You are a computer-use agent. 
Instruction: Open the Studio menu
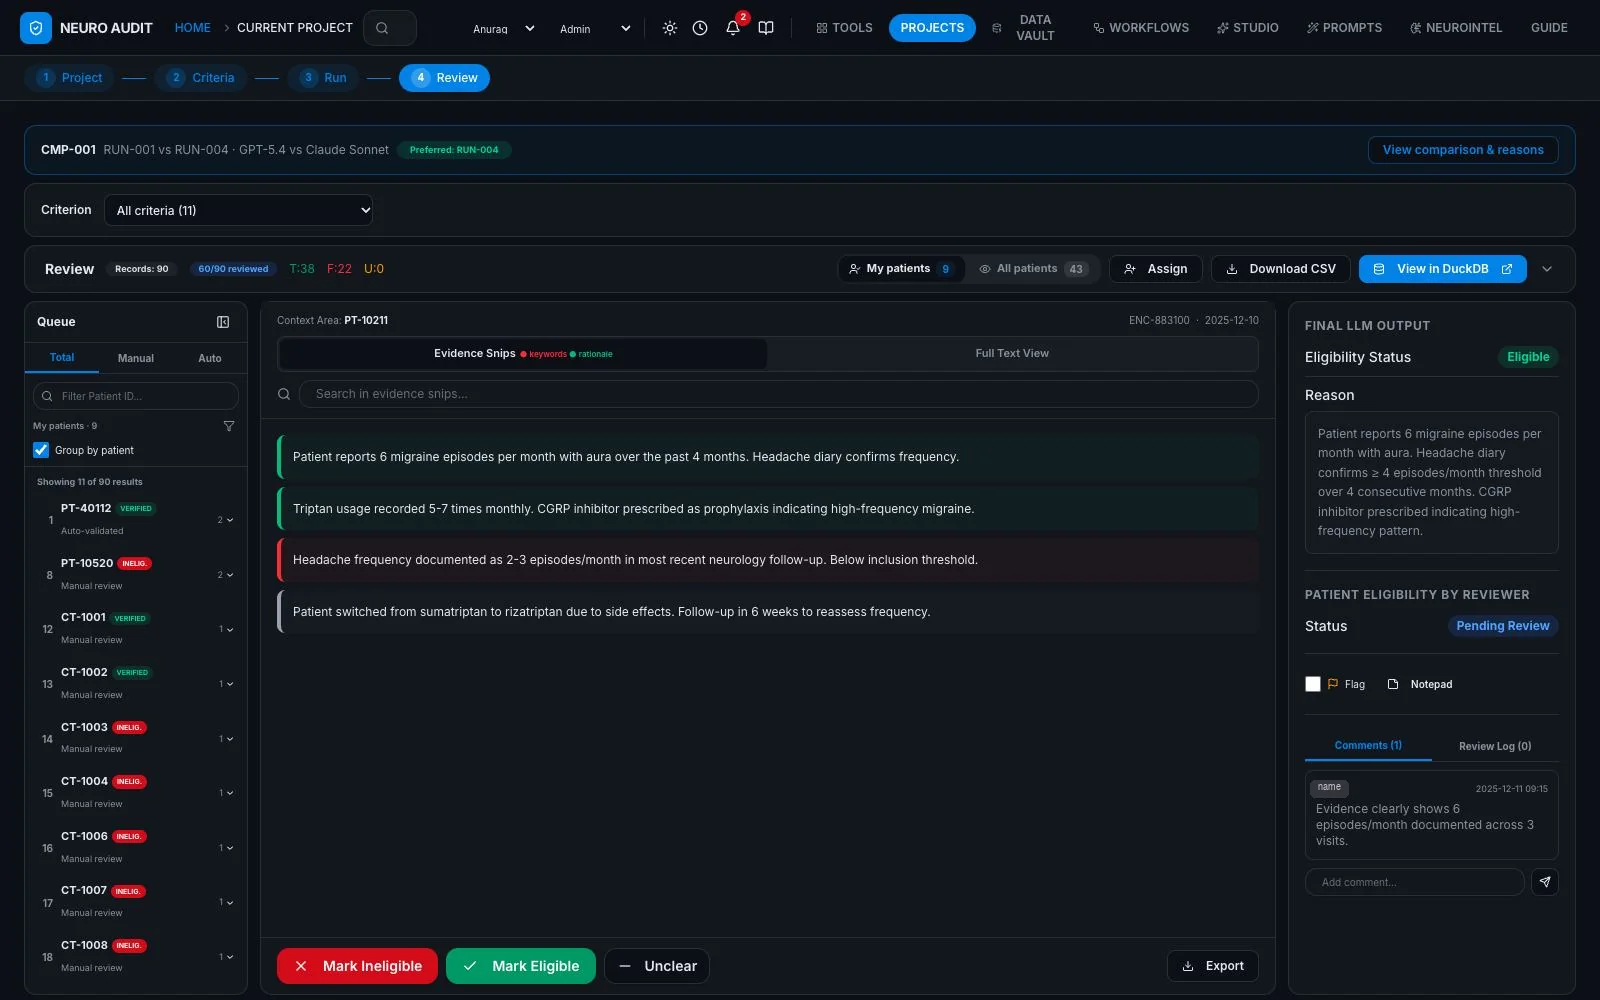1248,28
